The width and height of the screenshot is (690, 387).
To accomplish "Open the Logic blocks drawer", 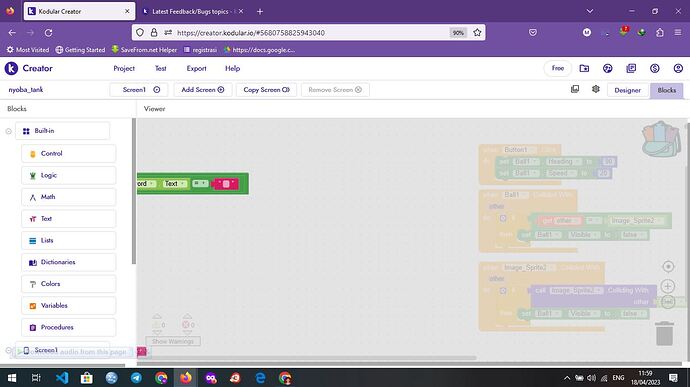I will pyautogui.click(x=69, y=175).
